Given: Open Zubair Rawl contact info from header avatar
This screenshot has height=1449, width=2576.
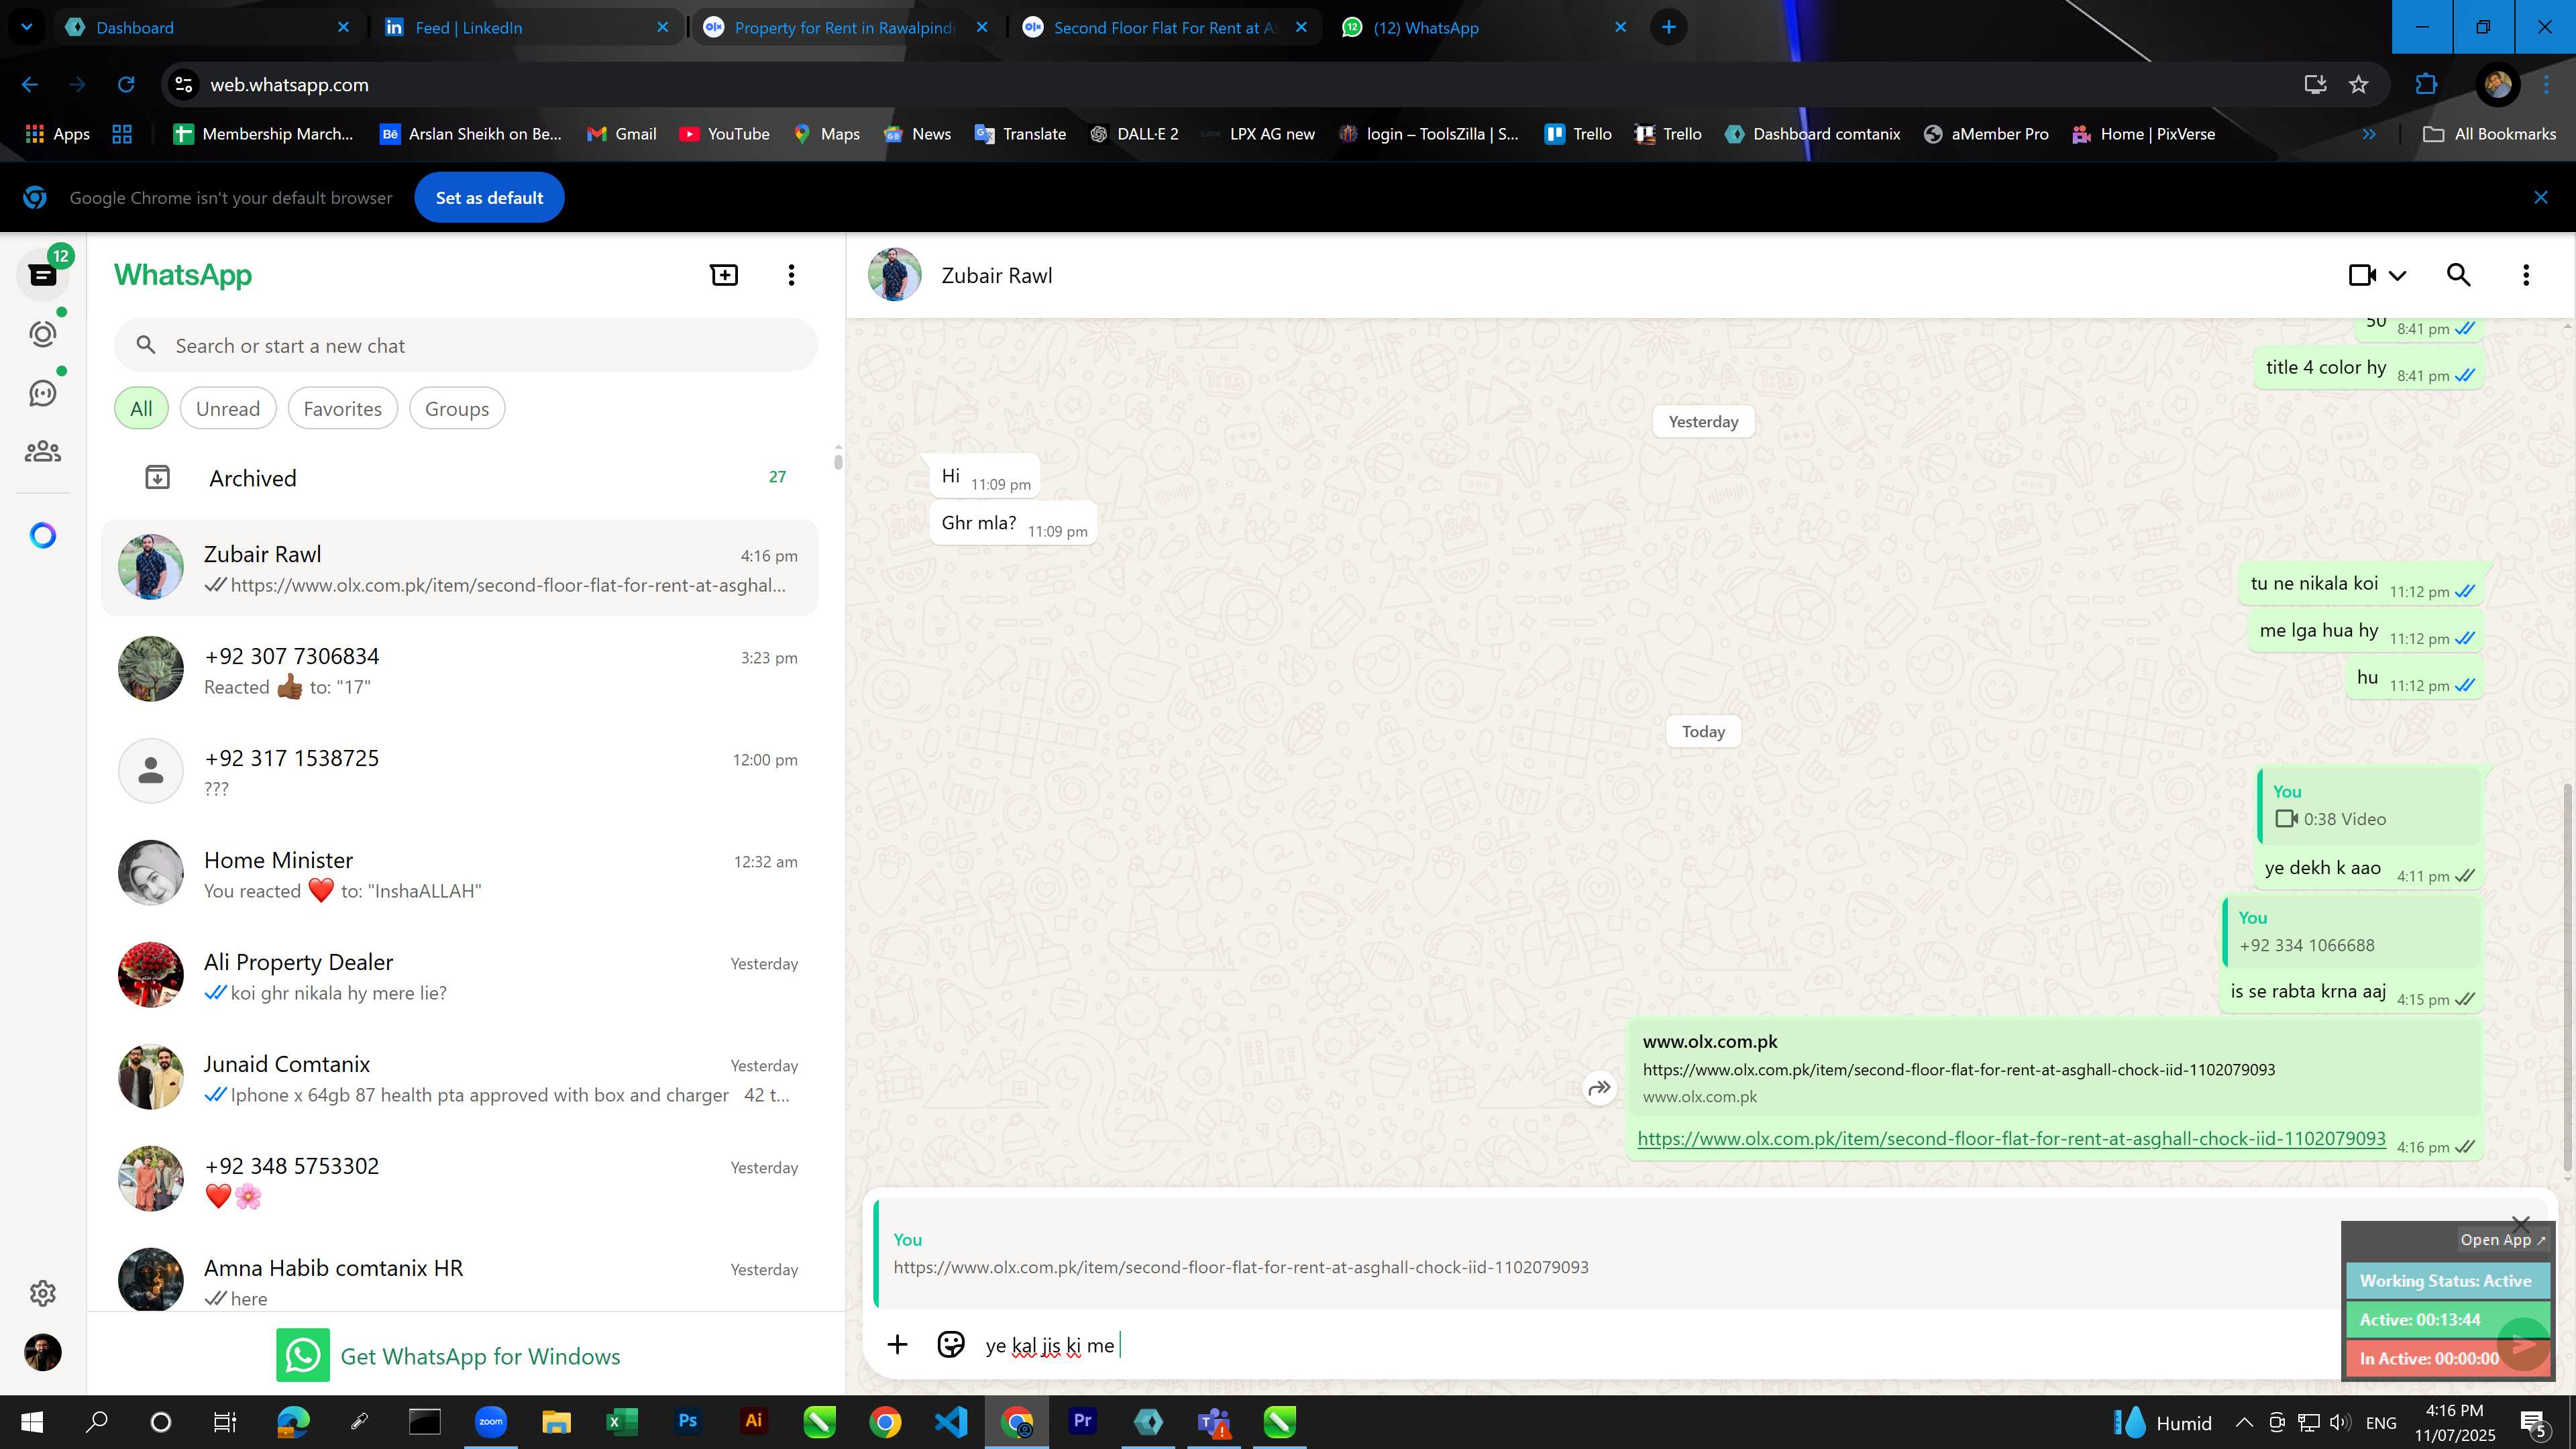Looking at the screenshot, I should (x=895, y=275).
